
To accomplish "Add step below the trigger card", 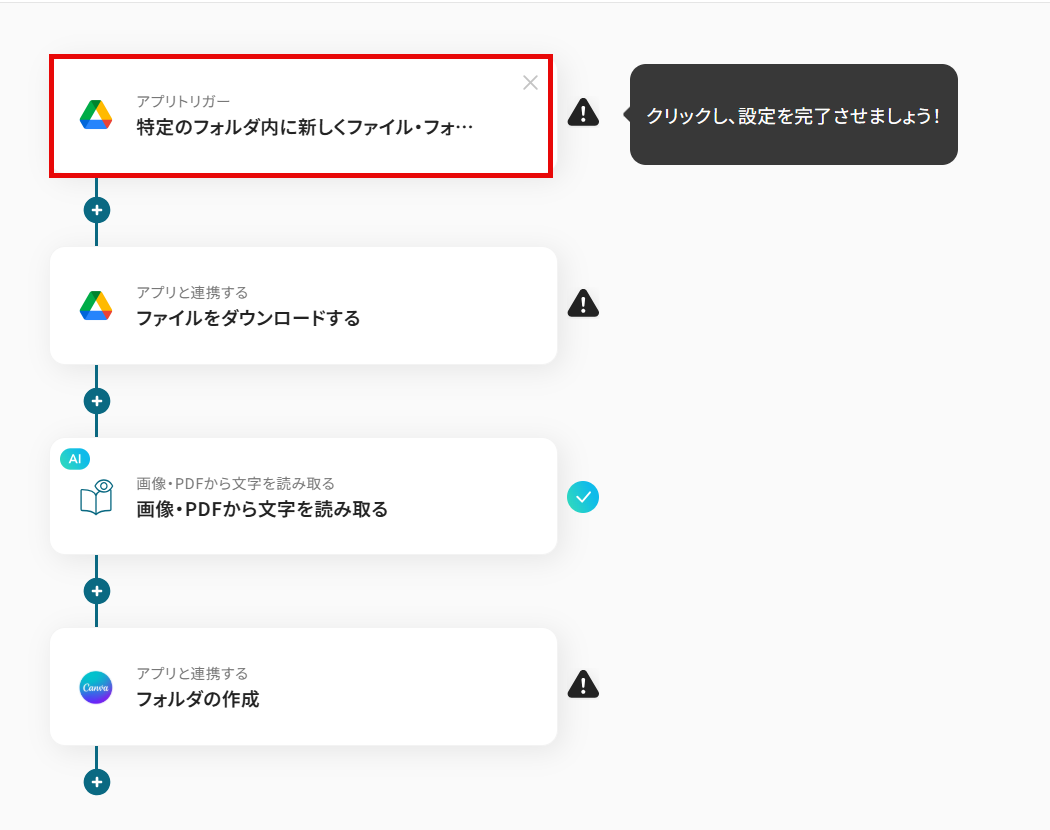I will tap(97, 210).
